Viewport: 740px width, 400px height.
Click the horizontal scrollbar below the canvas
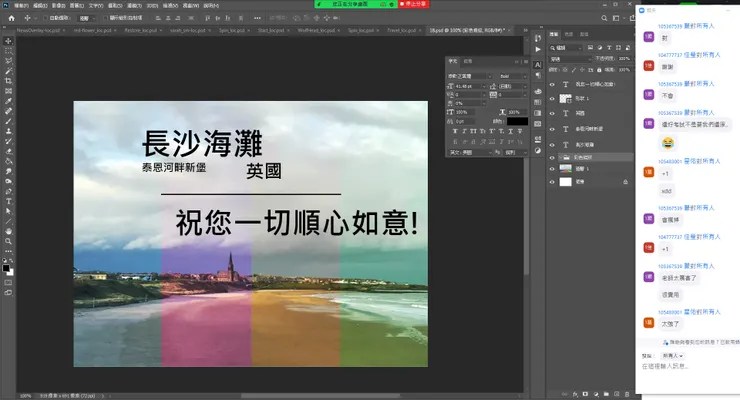321,396
